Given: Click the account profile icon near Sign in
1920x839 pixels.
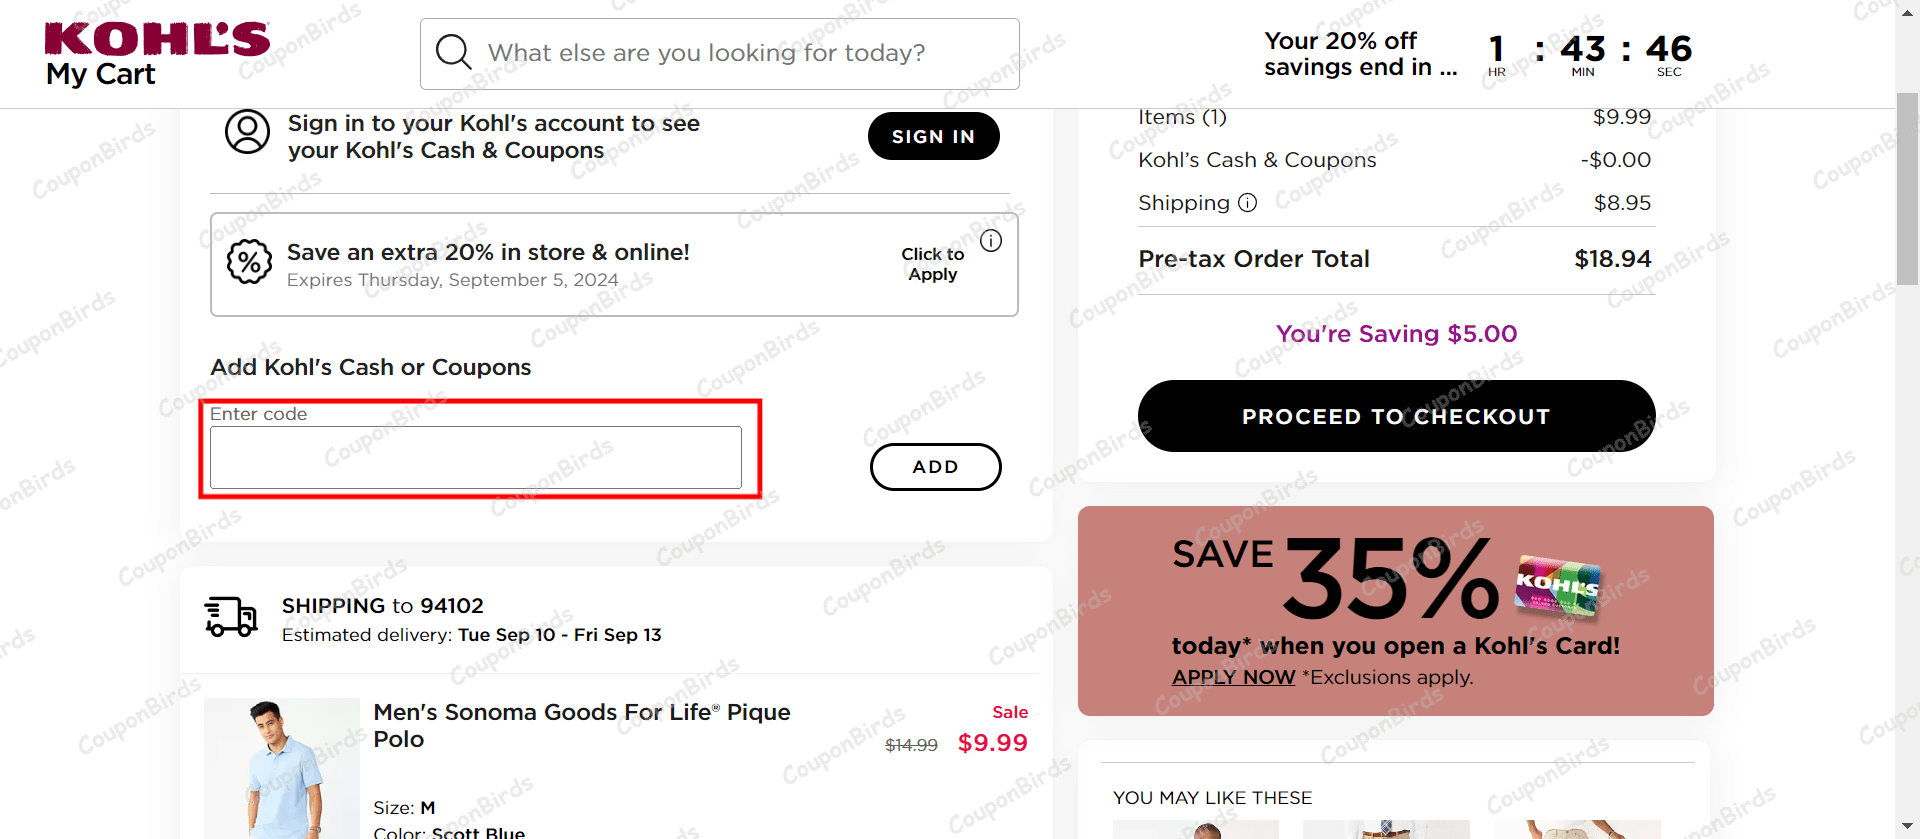Looking at the screenshot, I should (248, 131).
